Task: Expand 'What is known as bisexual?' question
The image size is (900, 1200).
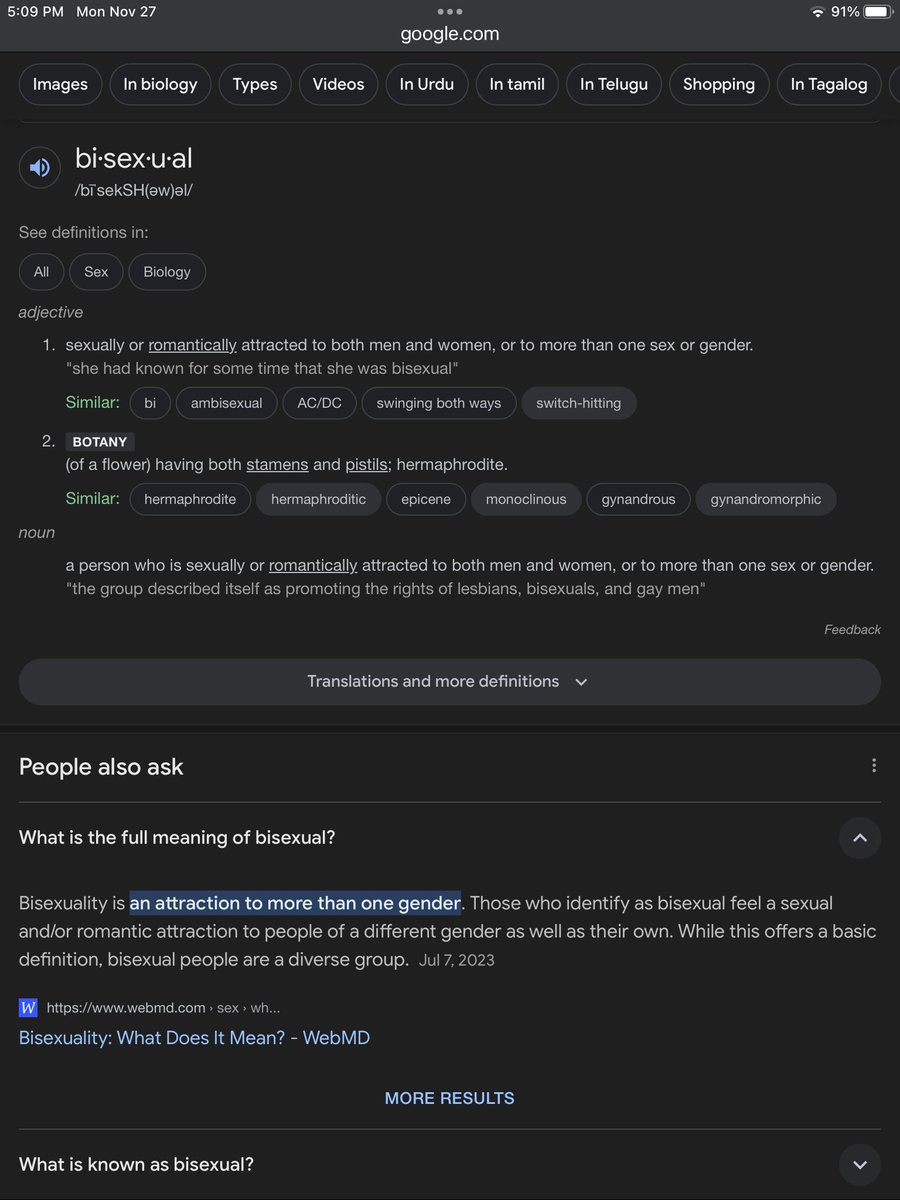Action: 860,1164
